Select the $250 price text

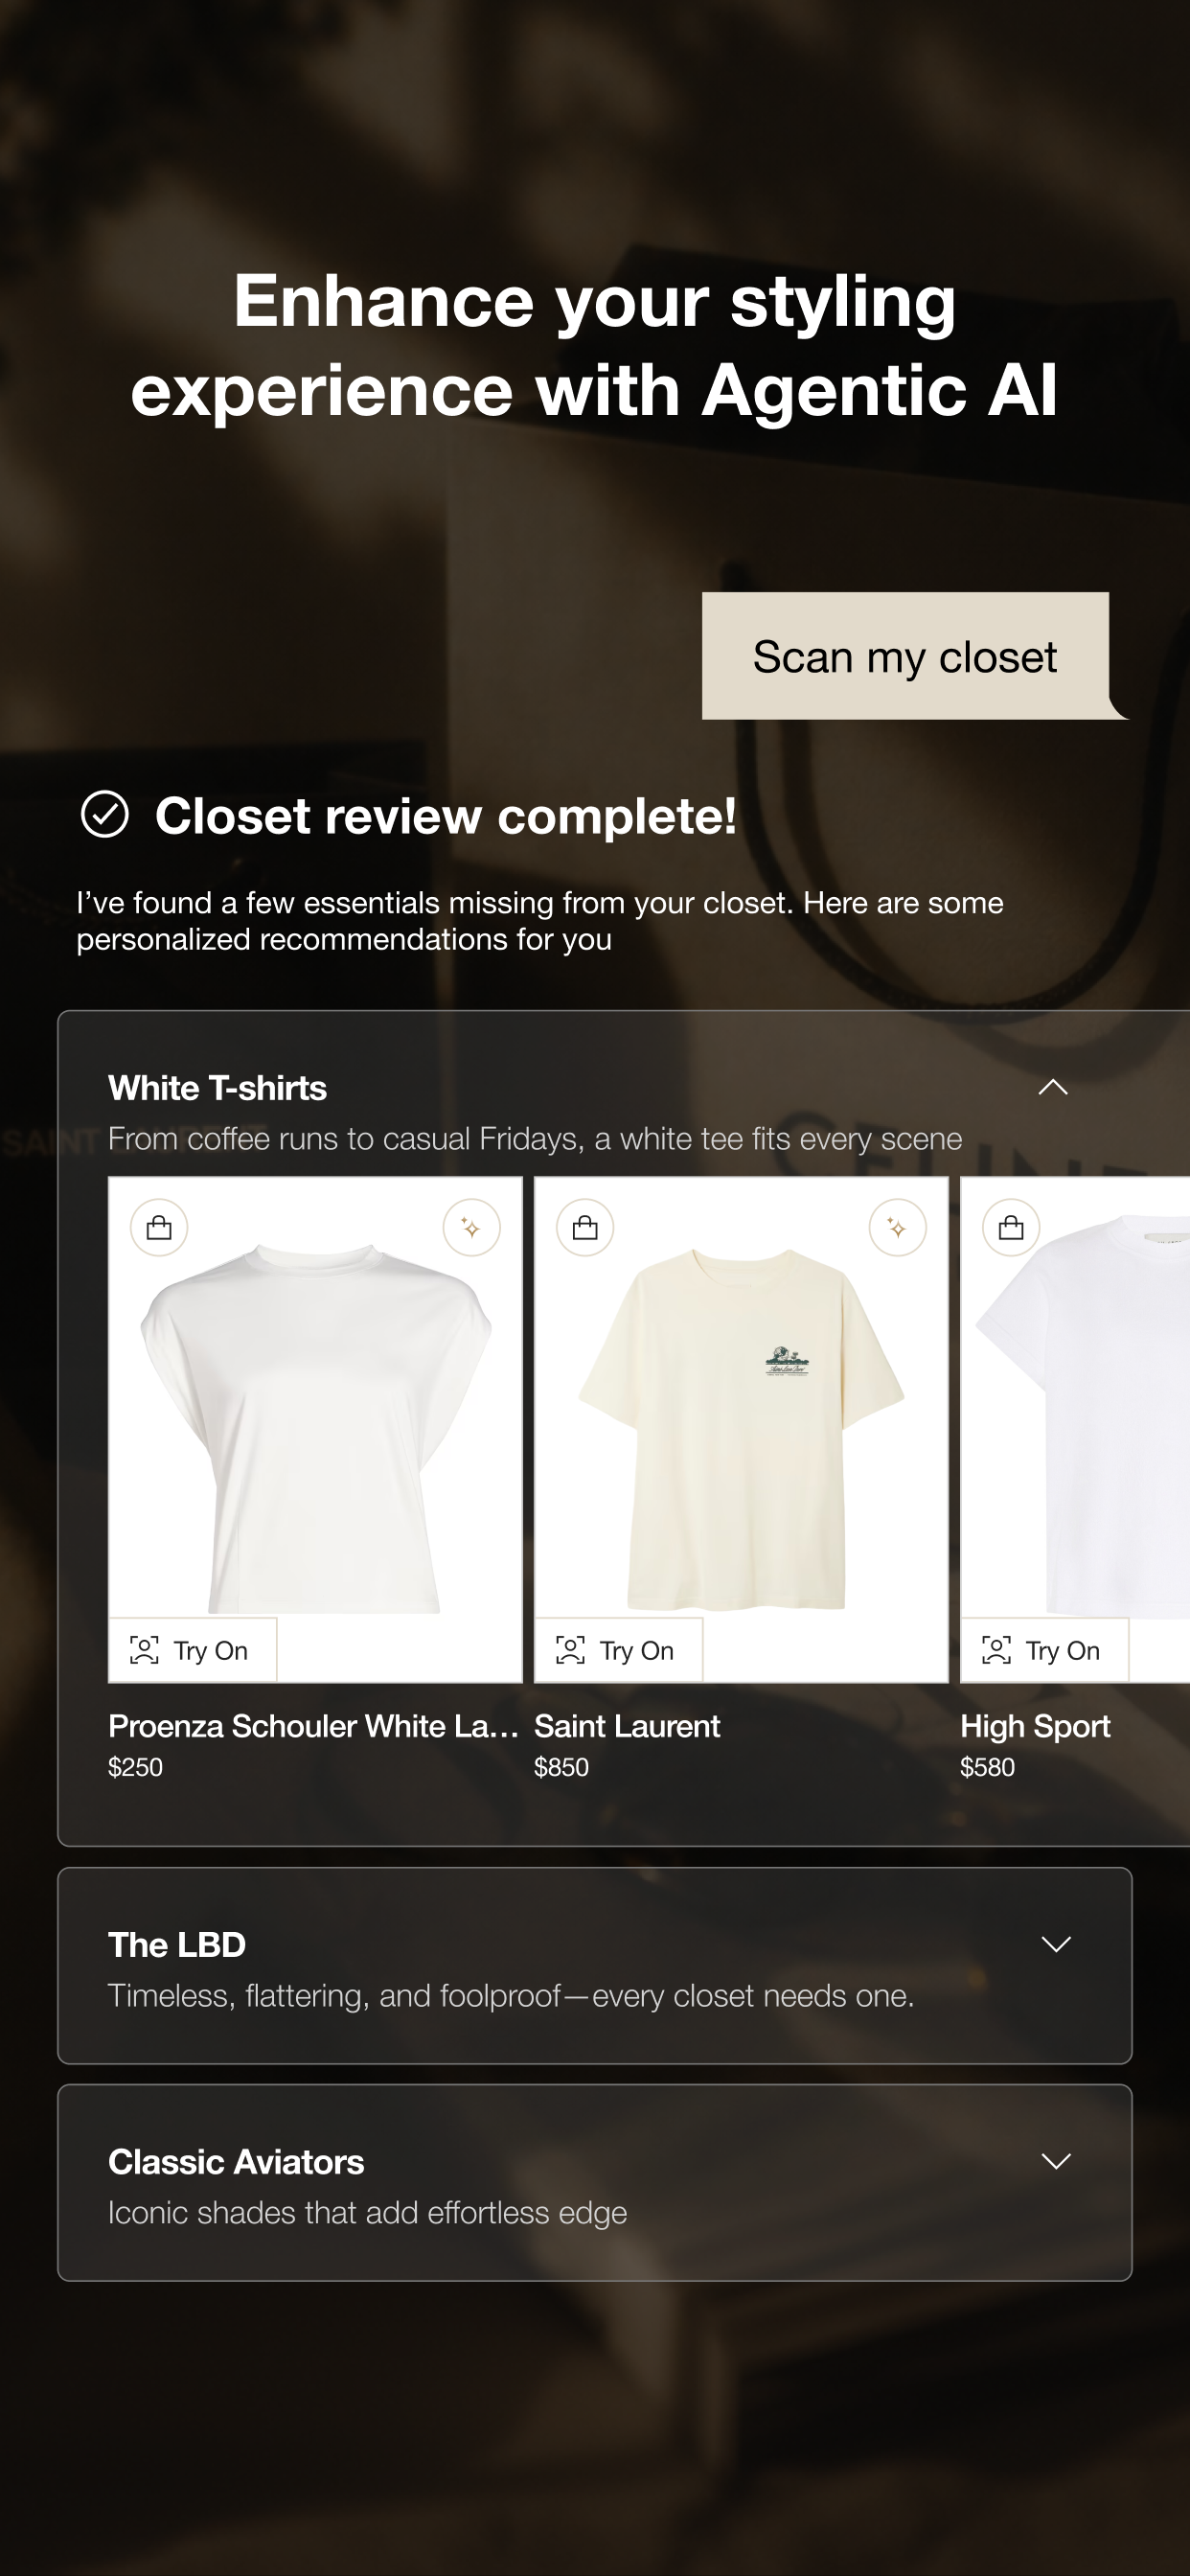coord(135,1767)
